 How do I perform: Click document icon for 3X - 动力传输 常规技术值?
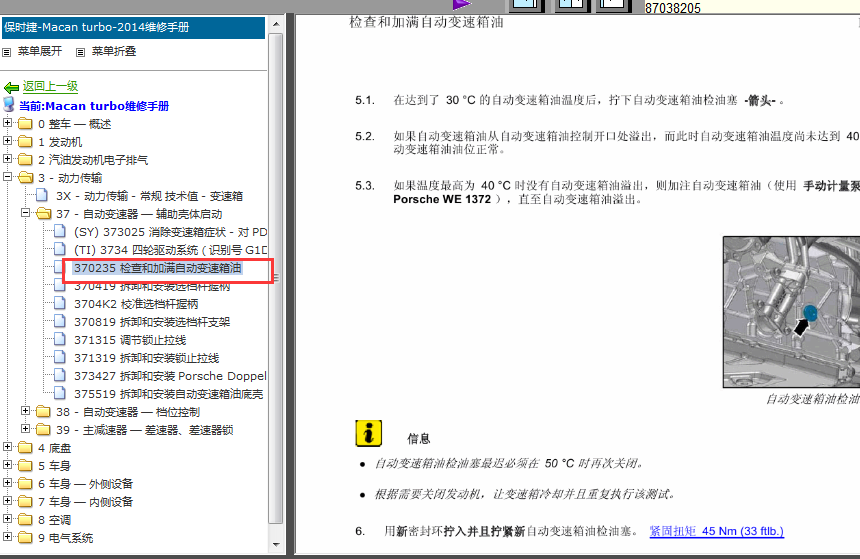tap(42, 195)
